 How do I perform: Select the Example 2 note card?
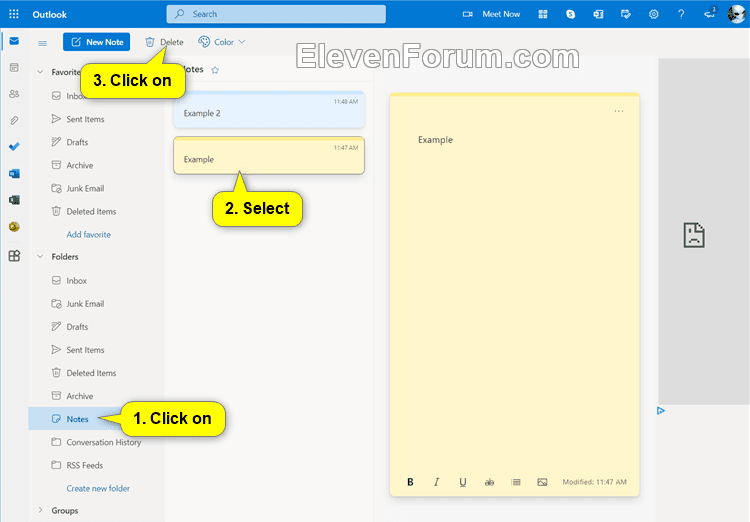(x=269, y=110)
